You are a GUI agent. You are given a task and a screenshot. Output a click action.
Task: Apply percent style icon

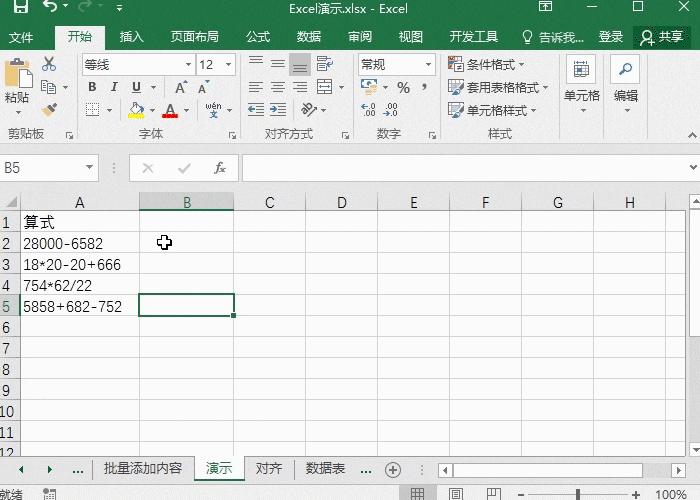(x=404, y=88)
